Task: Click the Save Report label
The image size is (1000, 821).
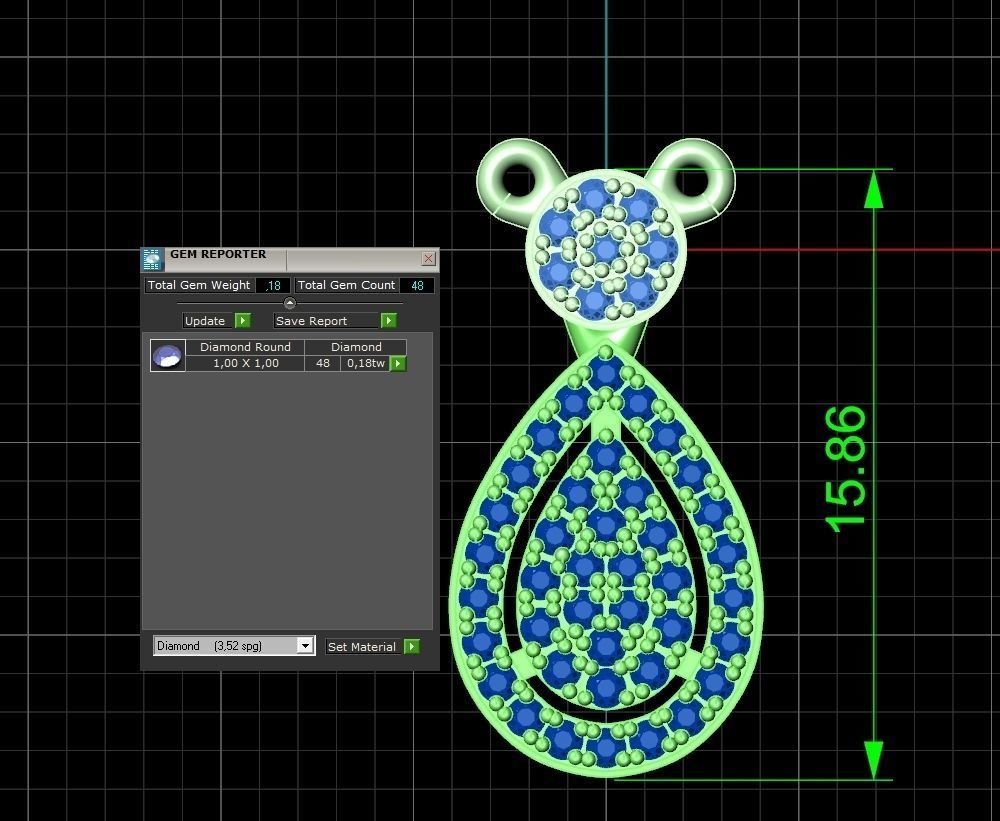Action: (x=311, y=321)
